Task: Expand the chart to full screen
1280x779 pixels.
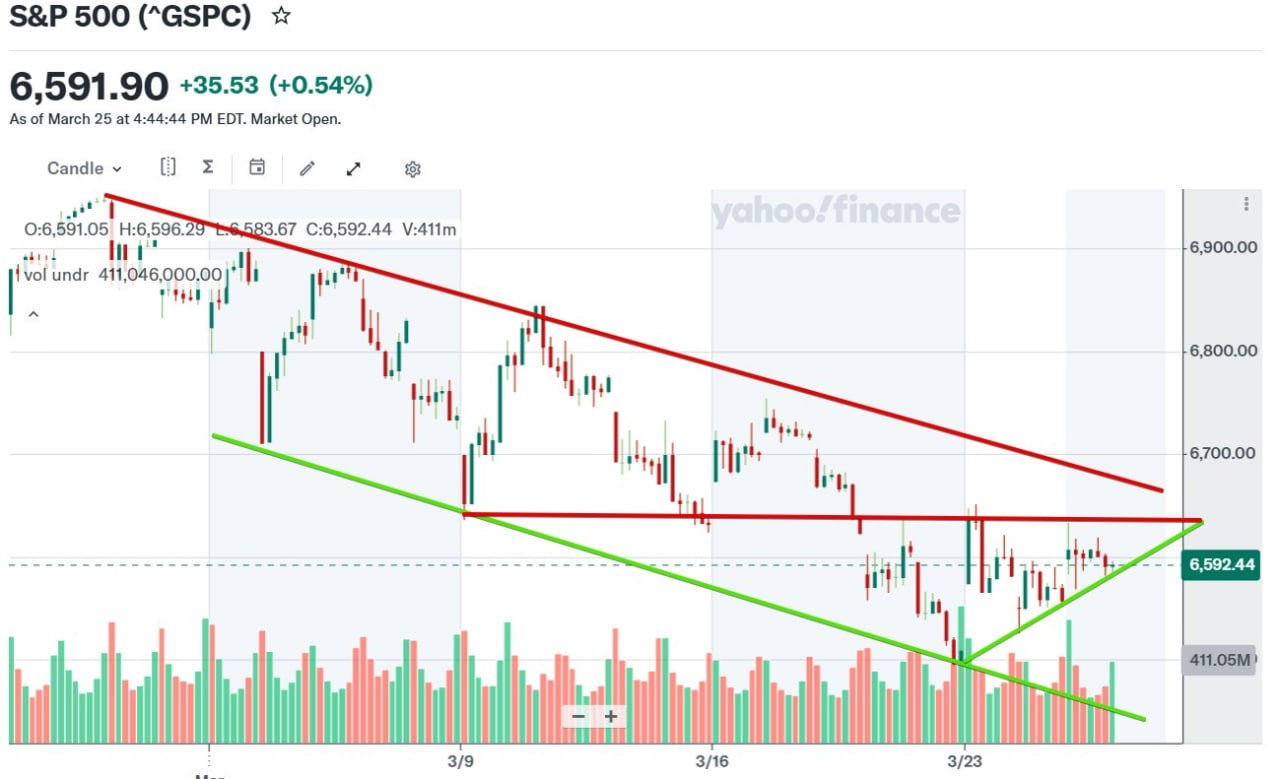Action: pyautogui.click(x=353, y=169)
